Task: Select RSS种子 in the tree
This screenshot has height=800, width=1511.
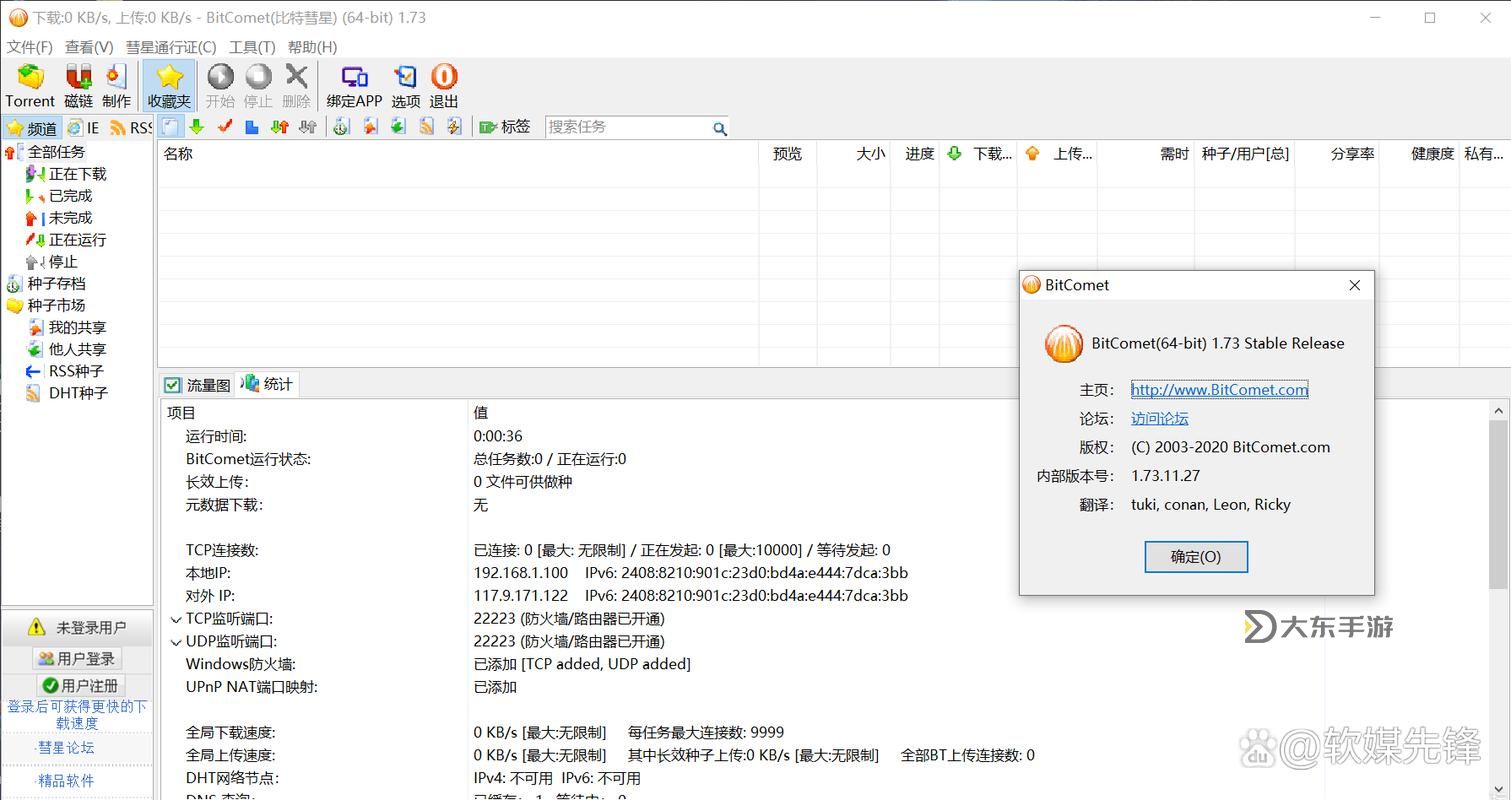Action: 76,371
